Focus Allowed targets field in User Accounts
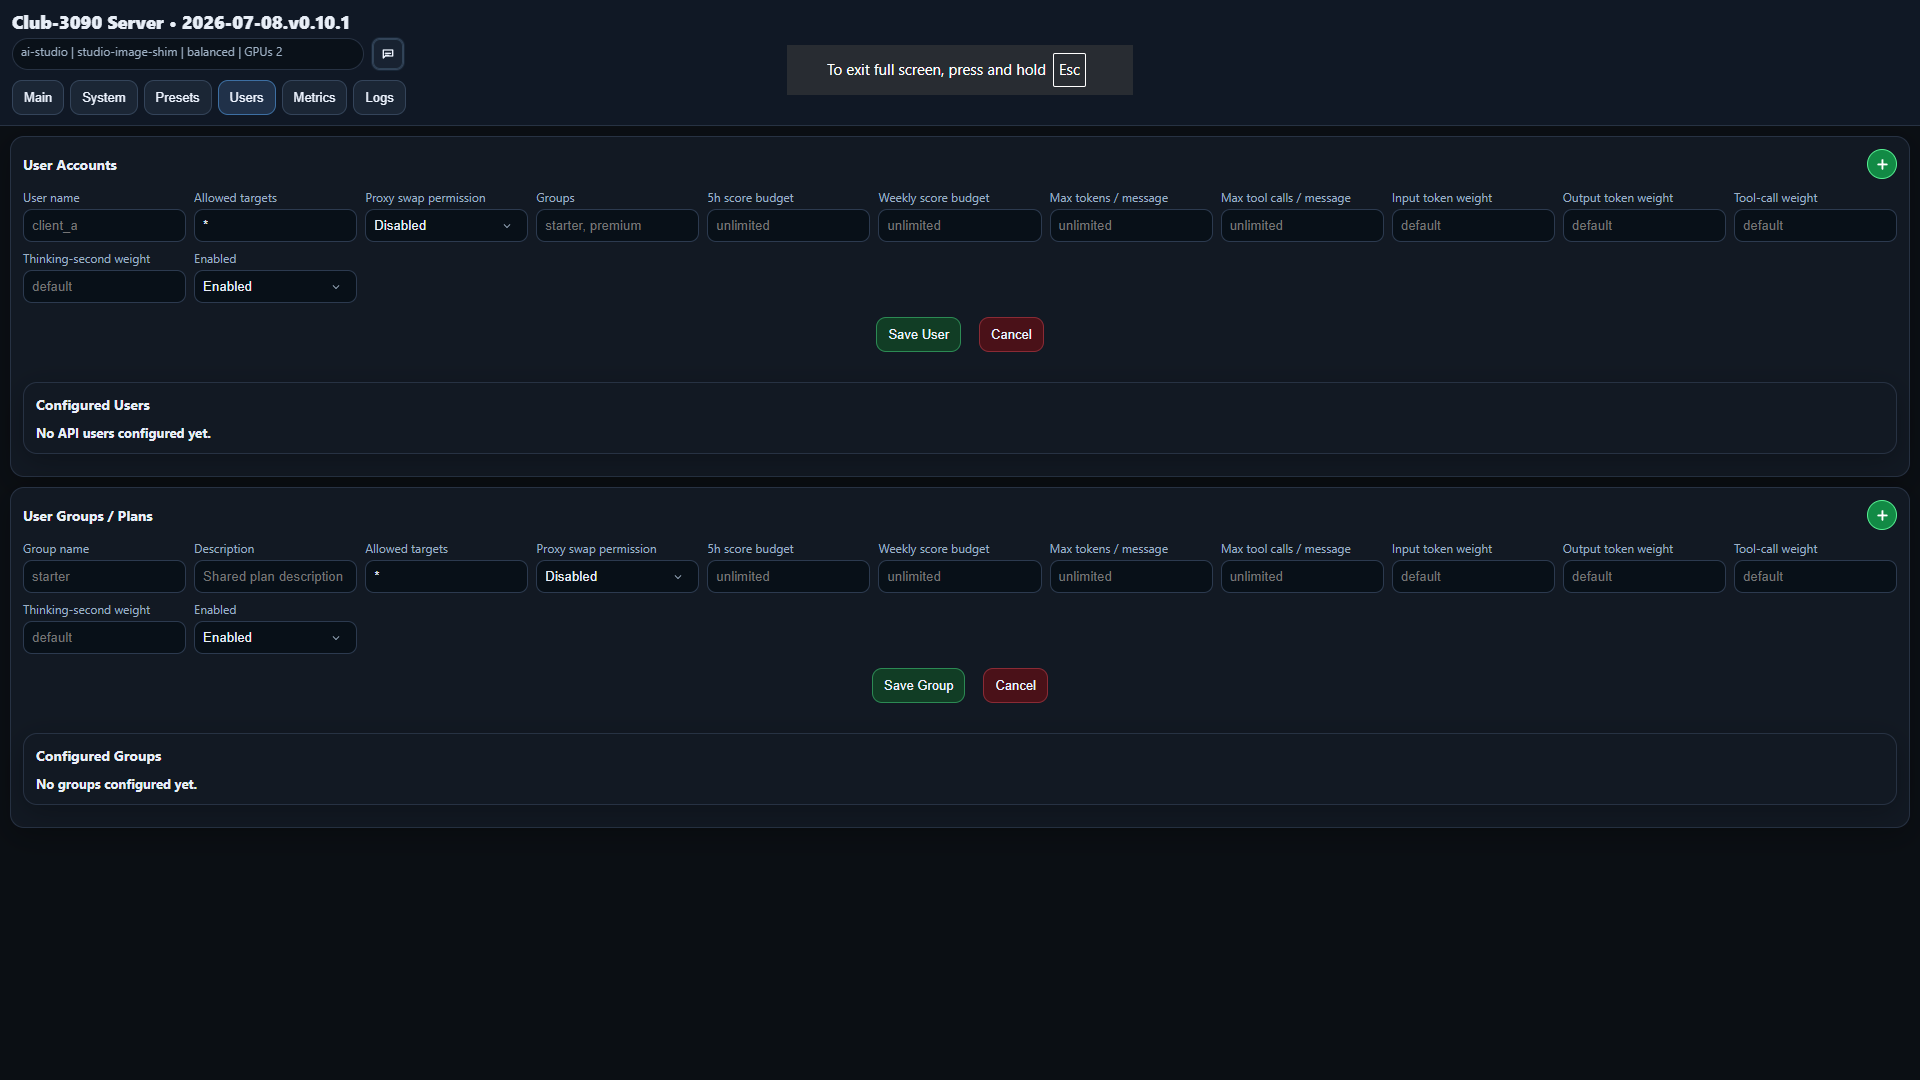Viewport: 1920px width, 1080px height. click(x=275, y=226)
